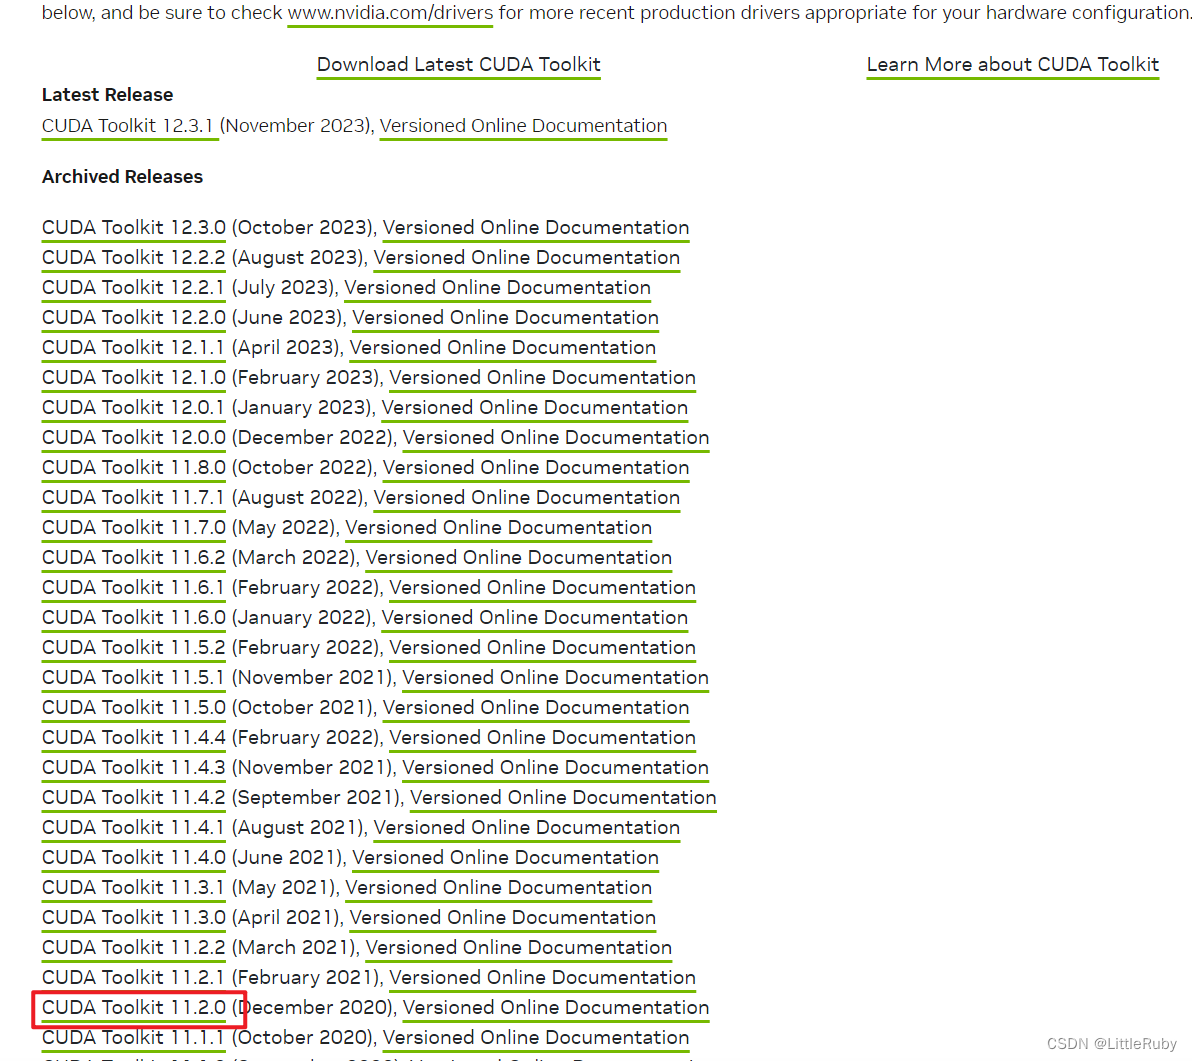Open CUDA Toolkit 12.3.0 link

pos(134,227)
